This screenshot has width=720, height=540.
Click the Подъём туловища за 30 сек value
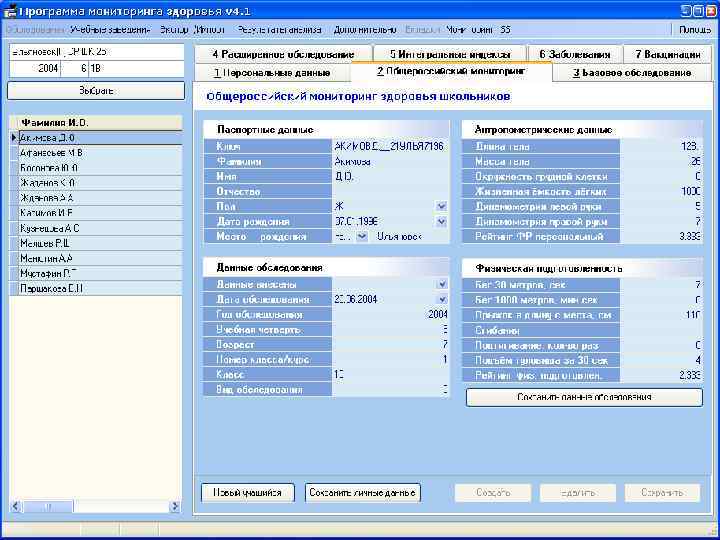661,360
